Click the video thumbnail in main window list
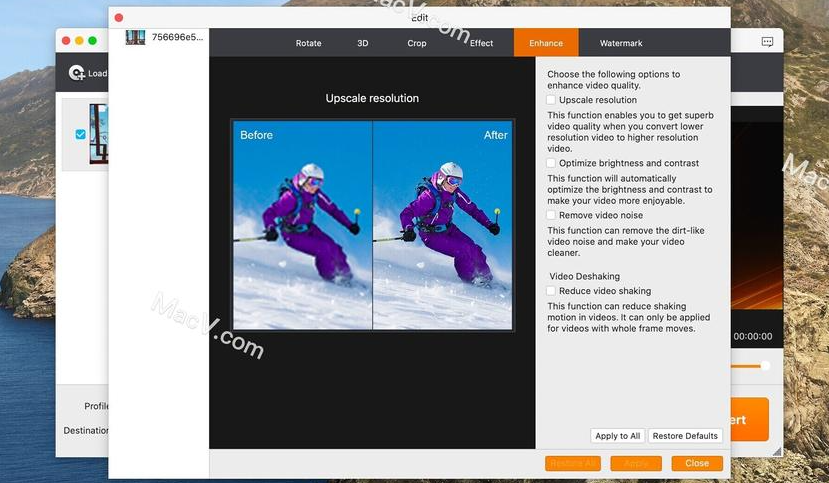This screenshot has height=483, width=829. coord(99,134)
